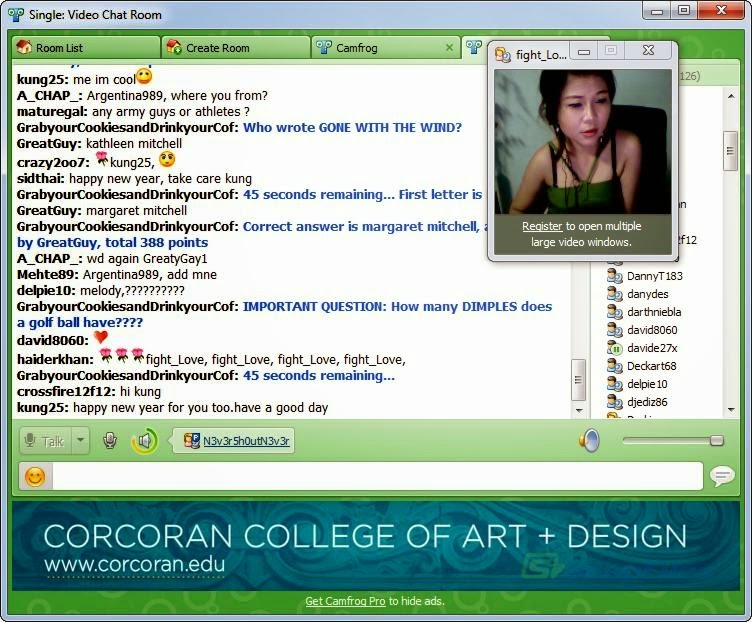Click delpie10's webcam user icon
752x622 pixels.
point(614,384)
